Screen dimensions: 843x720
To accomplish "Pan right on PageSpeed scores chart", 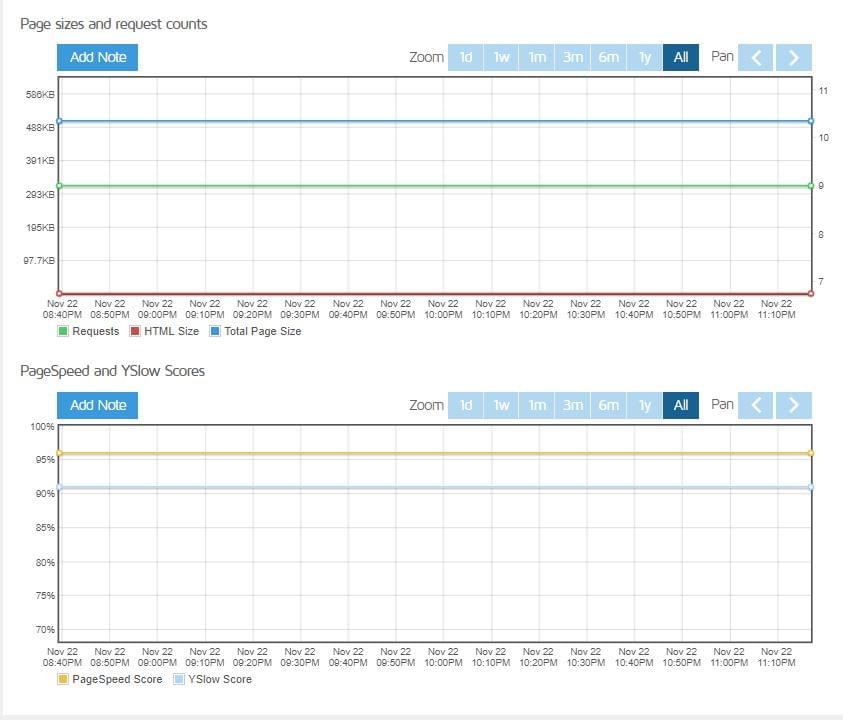I will point(793,405).
